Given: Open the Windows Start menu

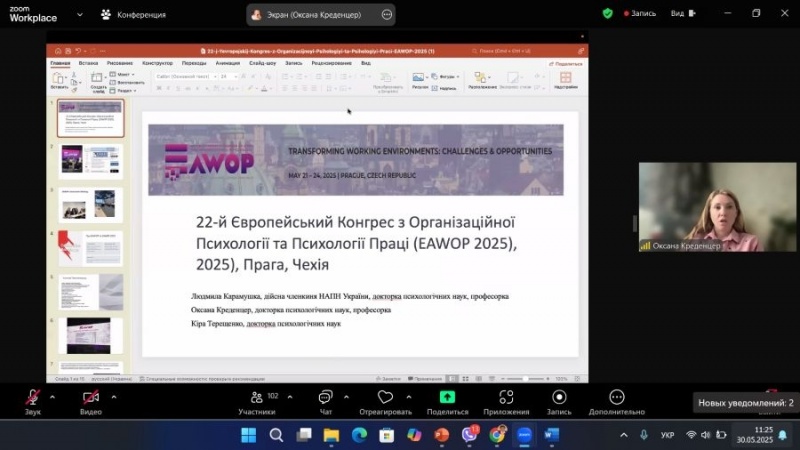Looking at the screenshot, I should (248, 435).
